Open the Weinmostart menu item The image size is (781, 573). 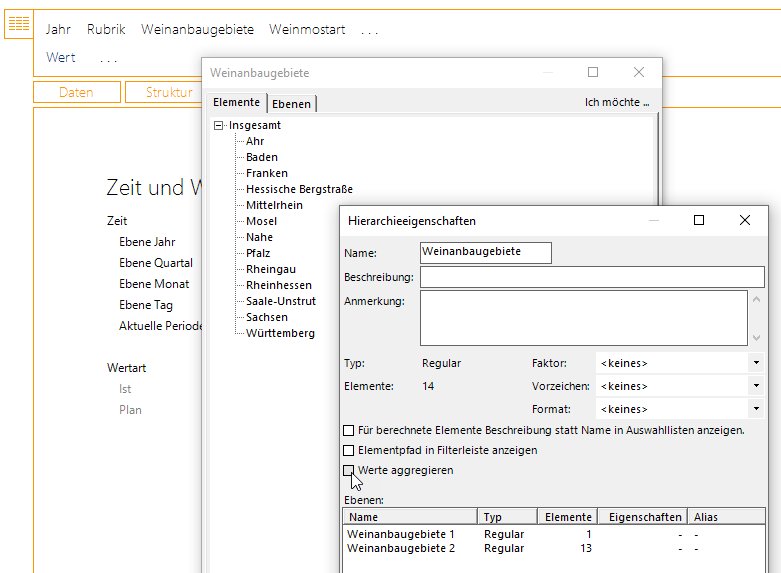tap(307, 30)
